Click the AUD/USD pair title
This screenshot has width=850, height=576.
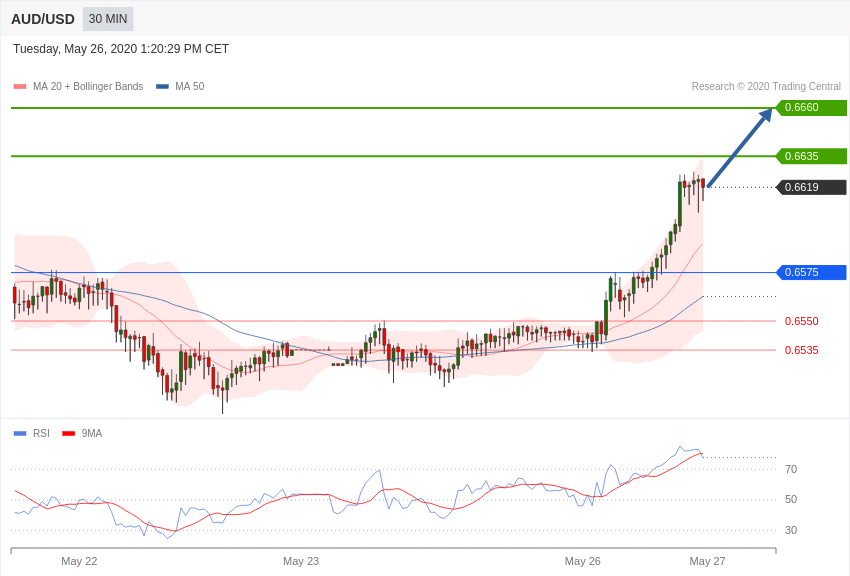point(43,20)
